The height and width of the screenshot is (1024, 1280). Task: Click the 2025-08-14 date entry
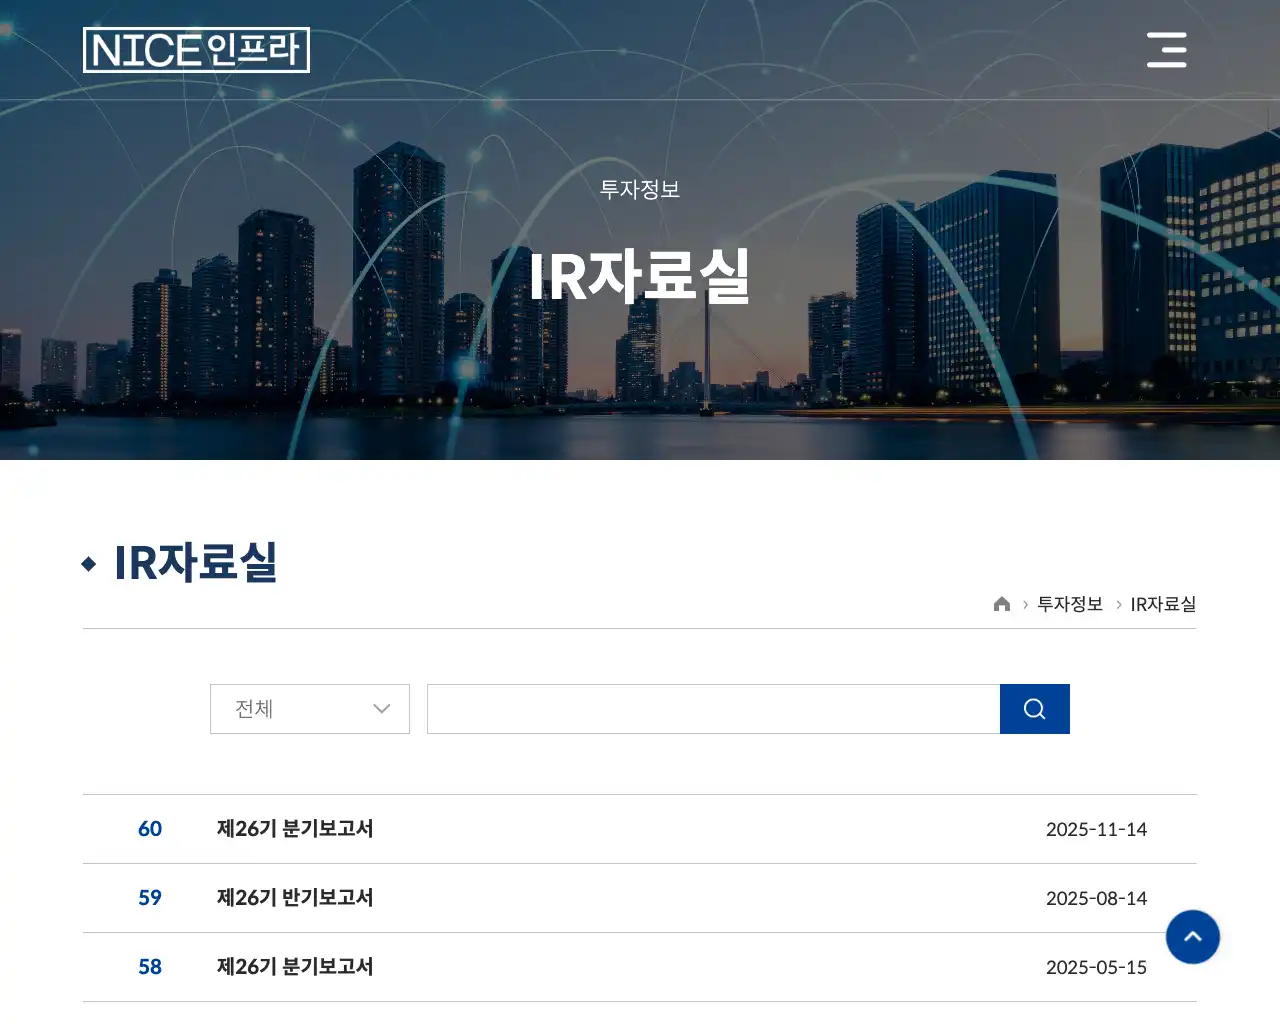[1096, 898]
